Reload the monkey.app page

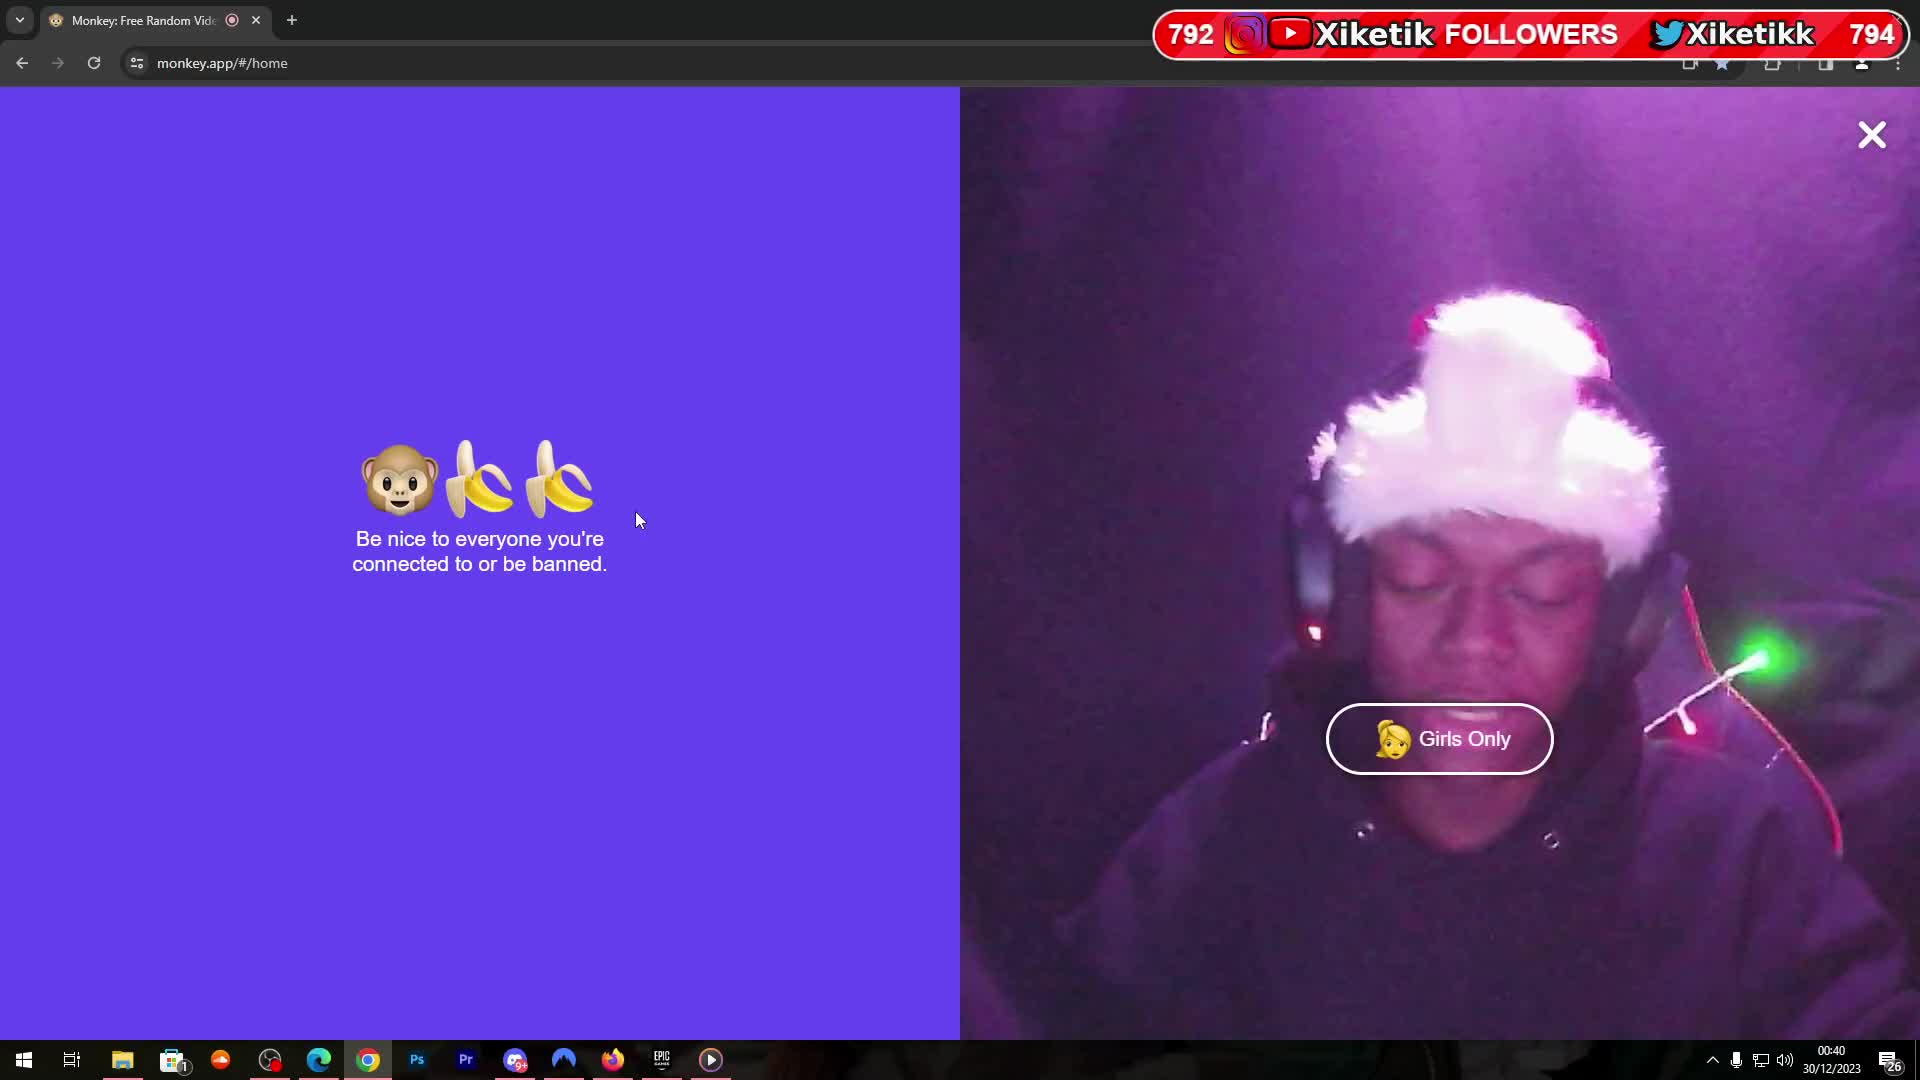tap(94, 63)
